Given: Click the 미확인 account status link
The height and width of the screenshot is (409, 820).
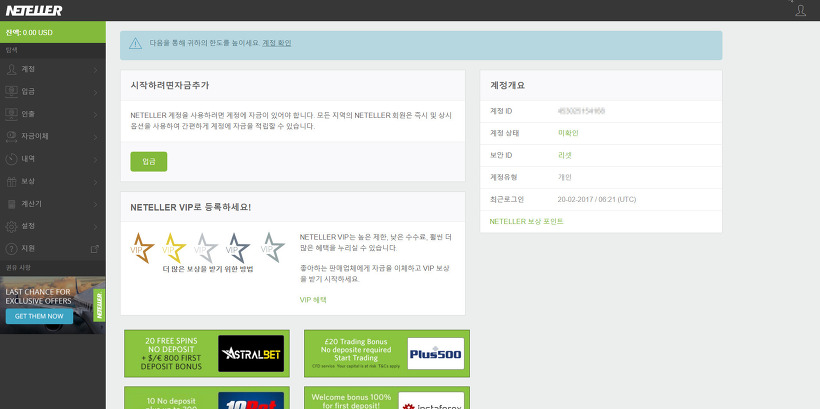Looking at the screenshot, I should pyautogui.click(x=568, y=133).
